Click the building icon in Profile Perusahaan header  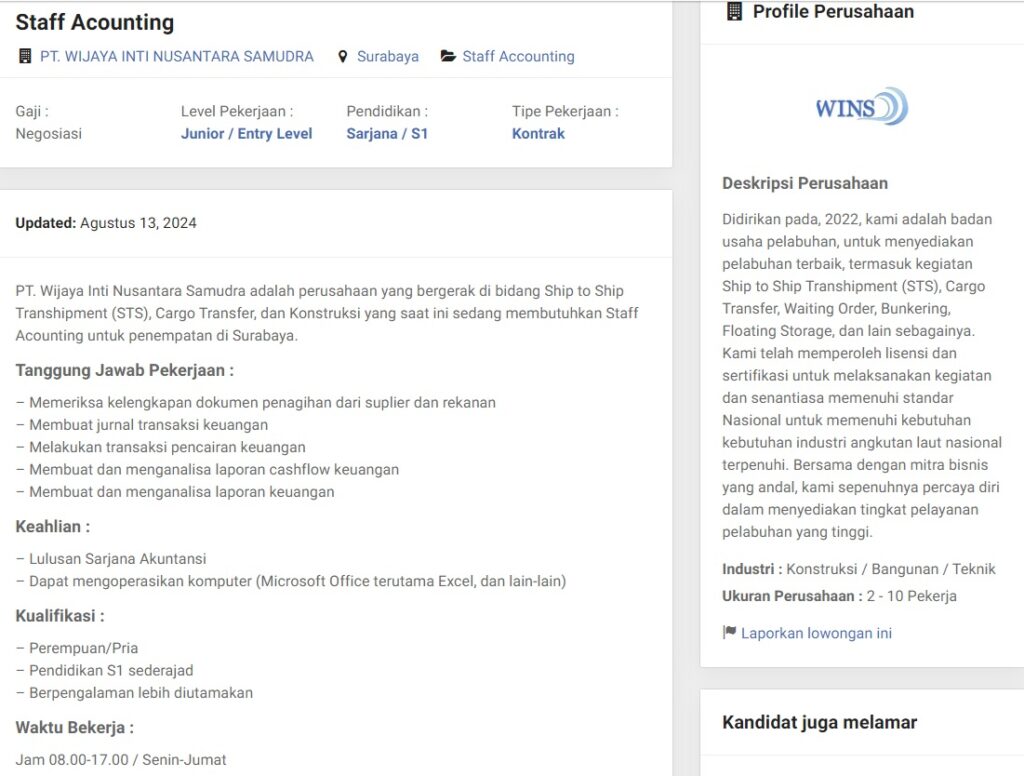[x=735, y=12]
